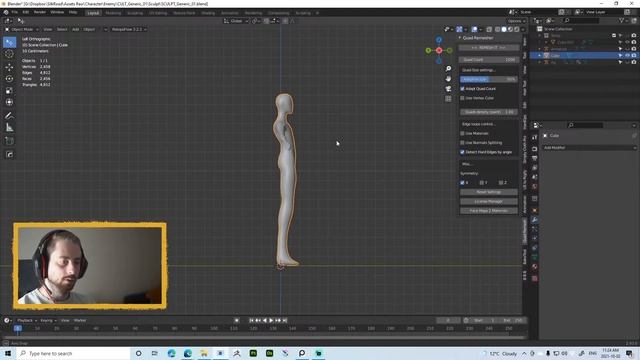Open the Object properties orange square tab
This screenshot has width=640, height=360.
click(534, 211)
